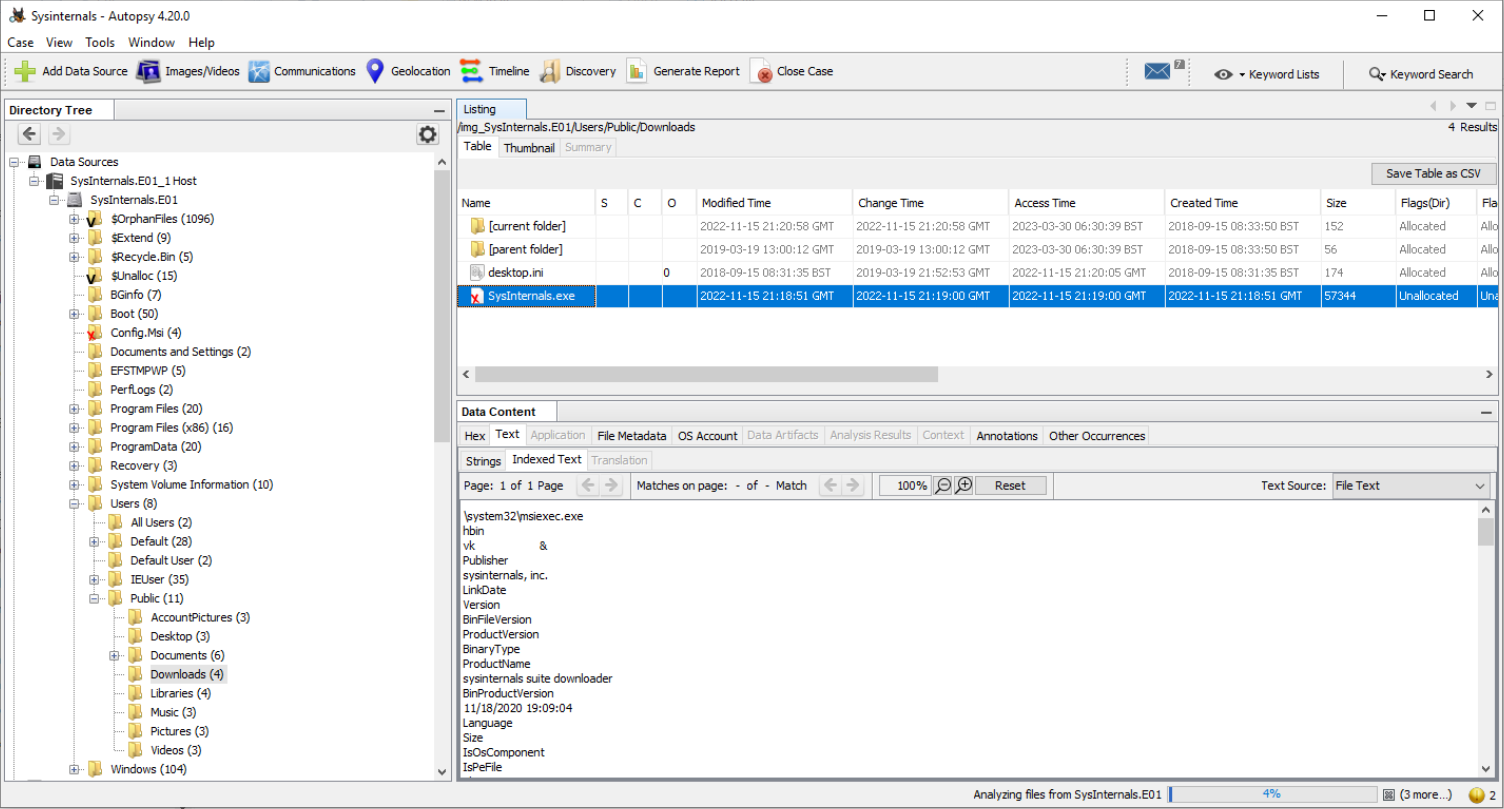Viewport: 1504px width, 809px height.
Task: Click the Directory Tree forward arrow
Action: click(58, 134)
